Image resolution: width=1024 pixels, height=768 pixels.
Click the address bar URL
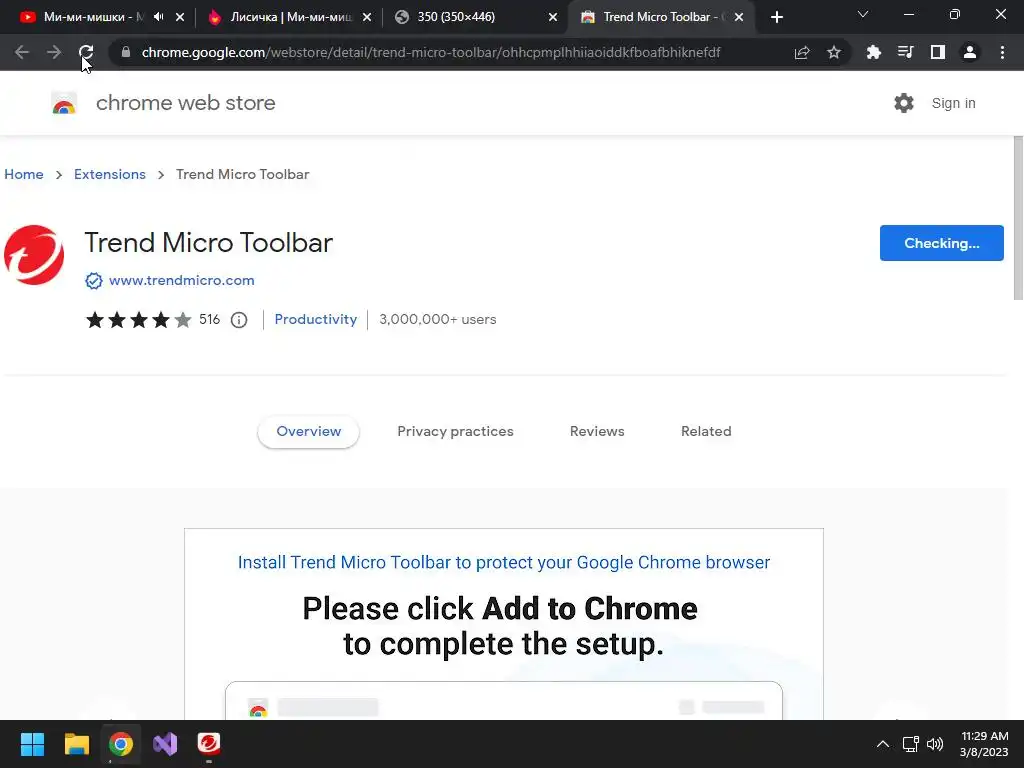point(431,52)
